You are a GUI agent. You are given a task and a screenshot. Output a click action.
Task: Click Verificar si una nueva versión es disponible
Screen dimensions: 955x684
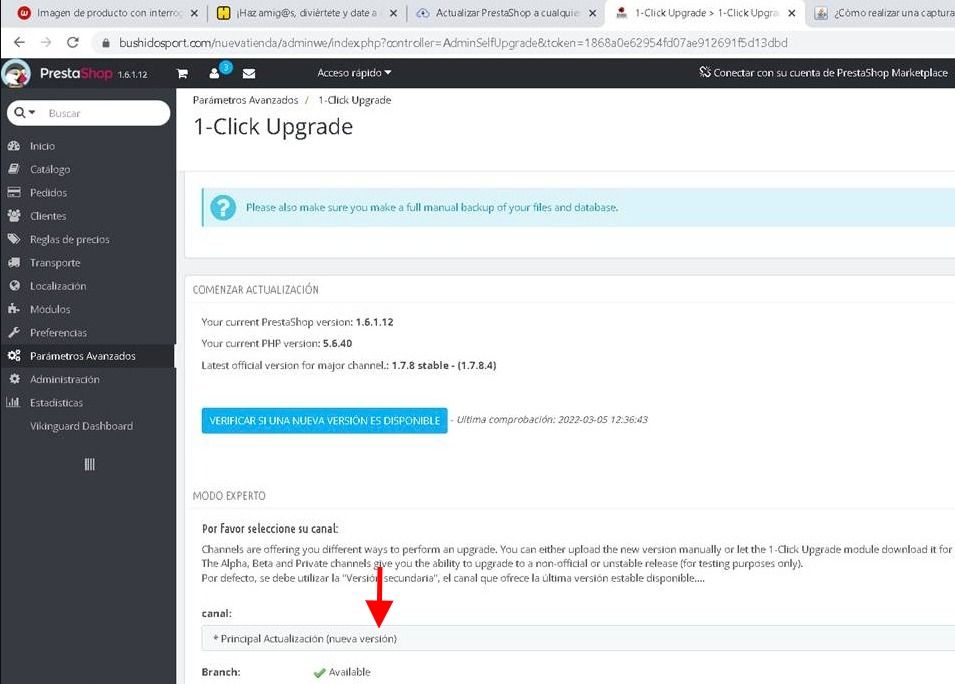point(325,421)
